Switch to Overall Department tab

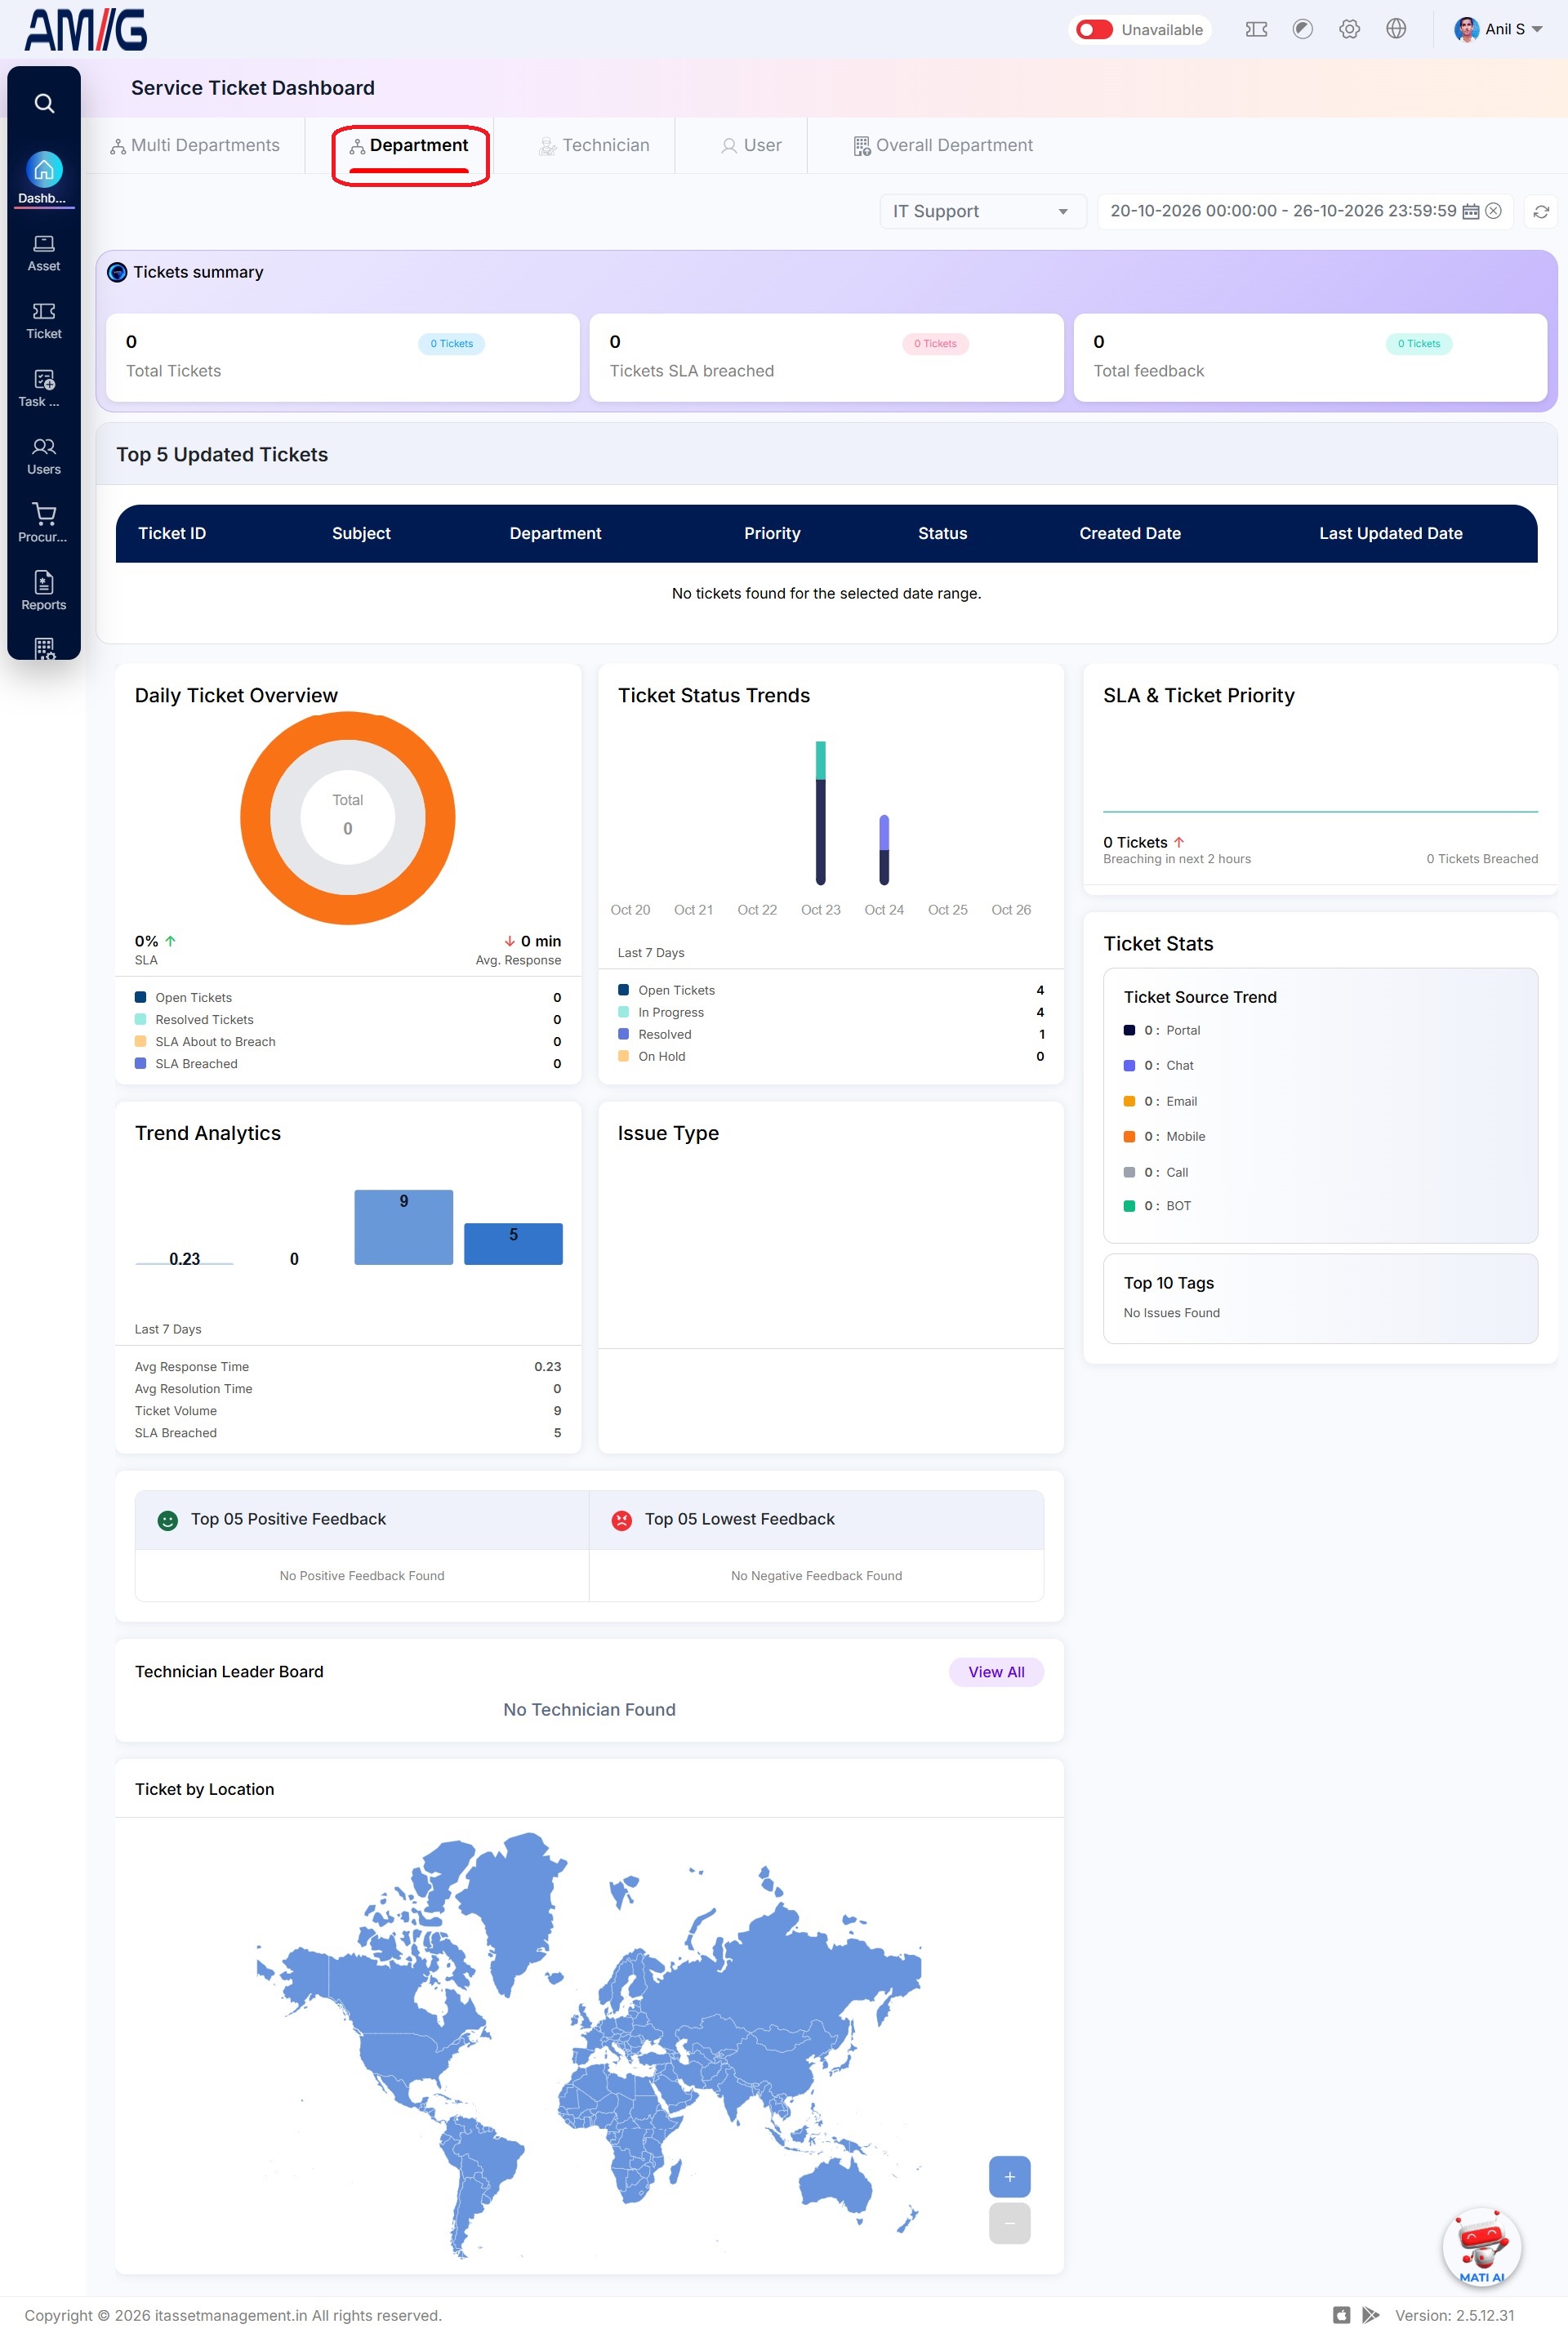coord(943,145)
